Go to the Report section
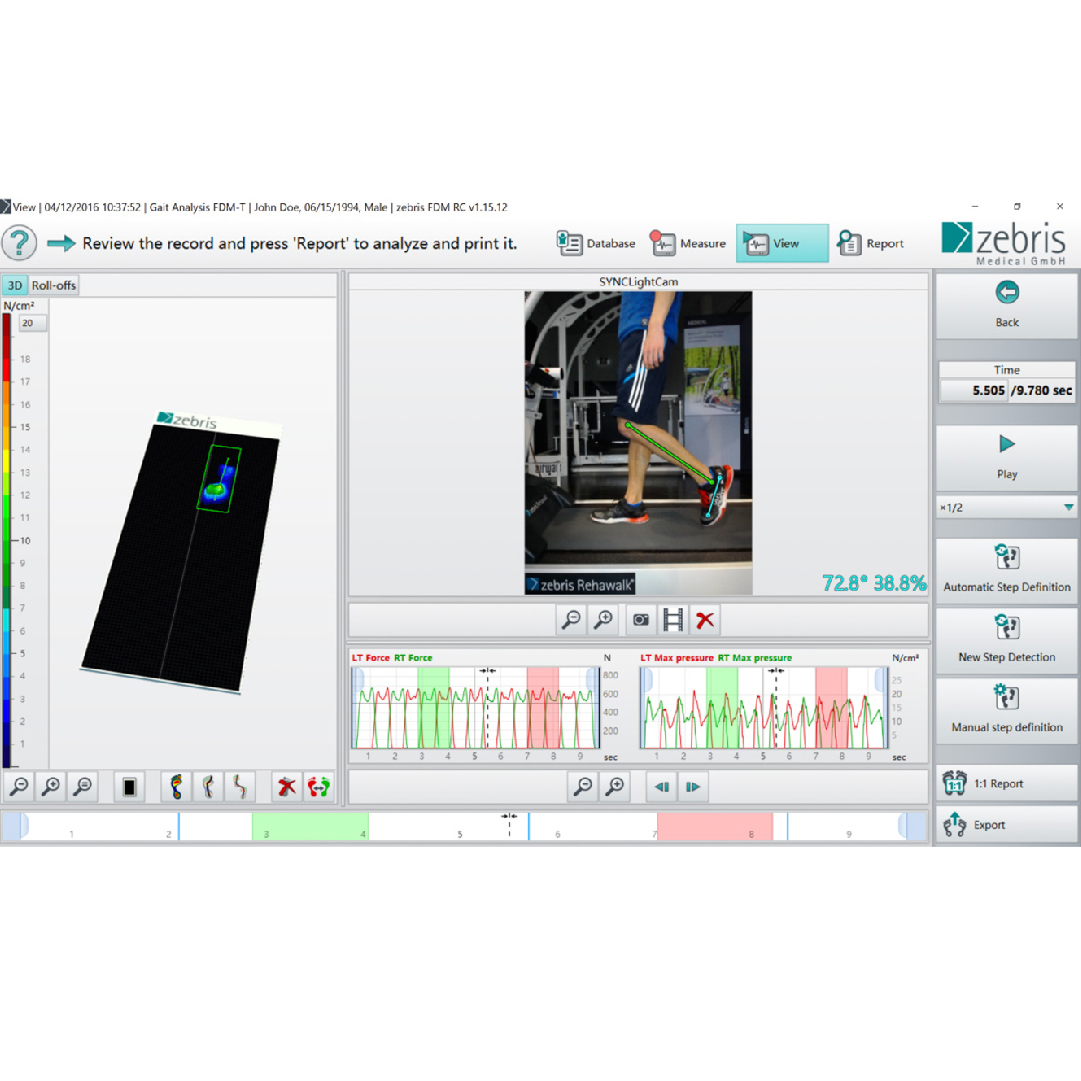The height and width of the screenshot is (1081, 1081). click(871, 244)
